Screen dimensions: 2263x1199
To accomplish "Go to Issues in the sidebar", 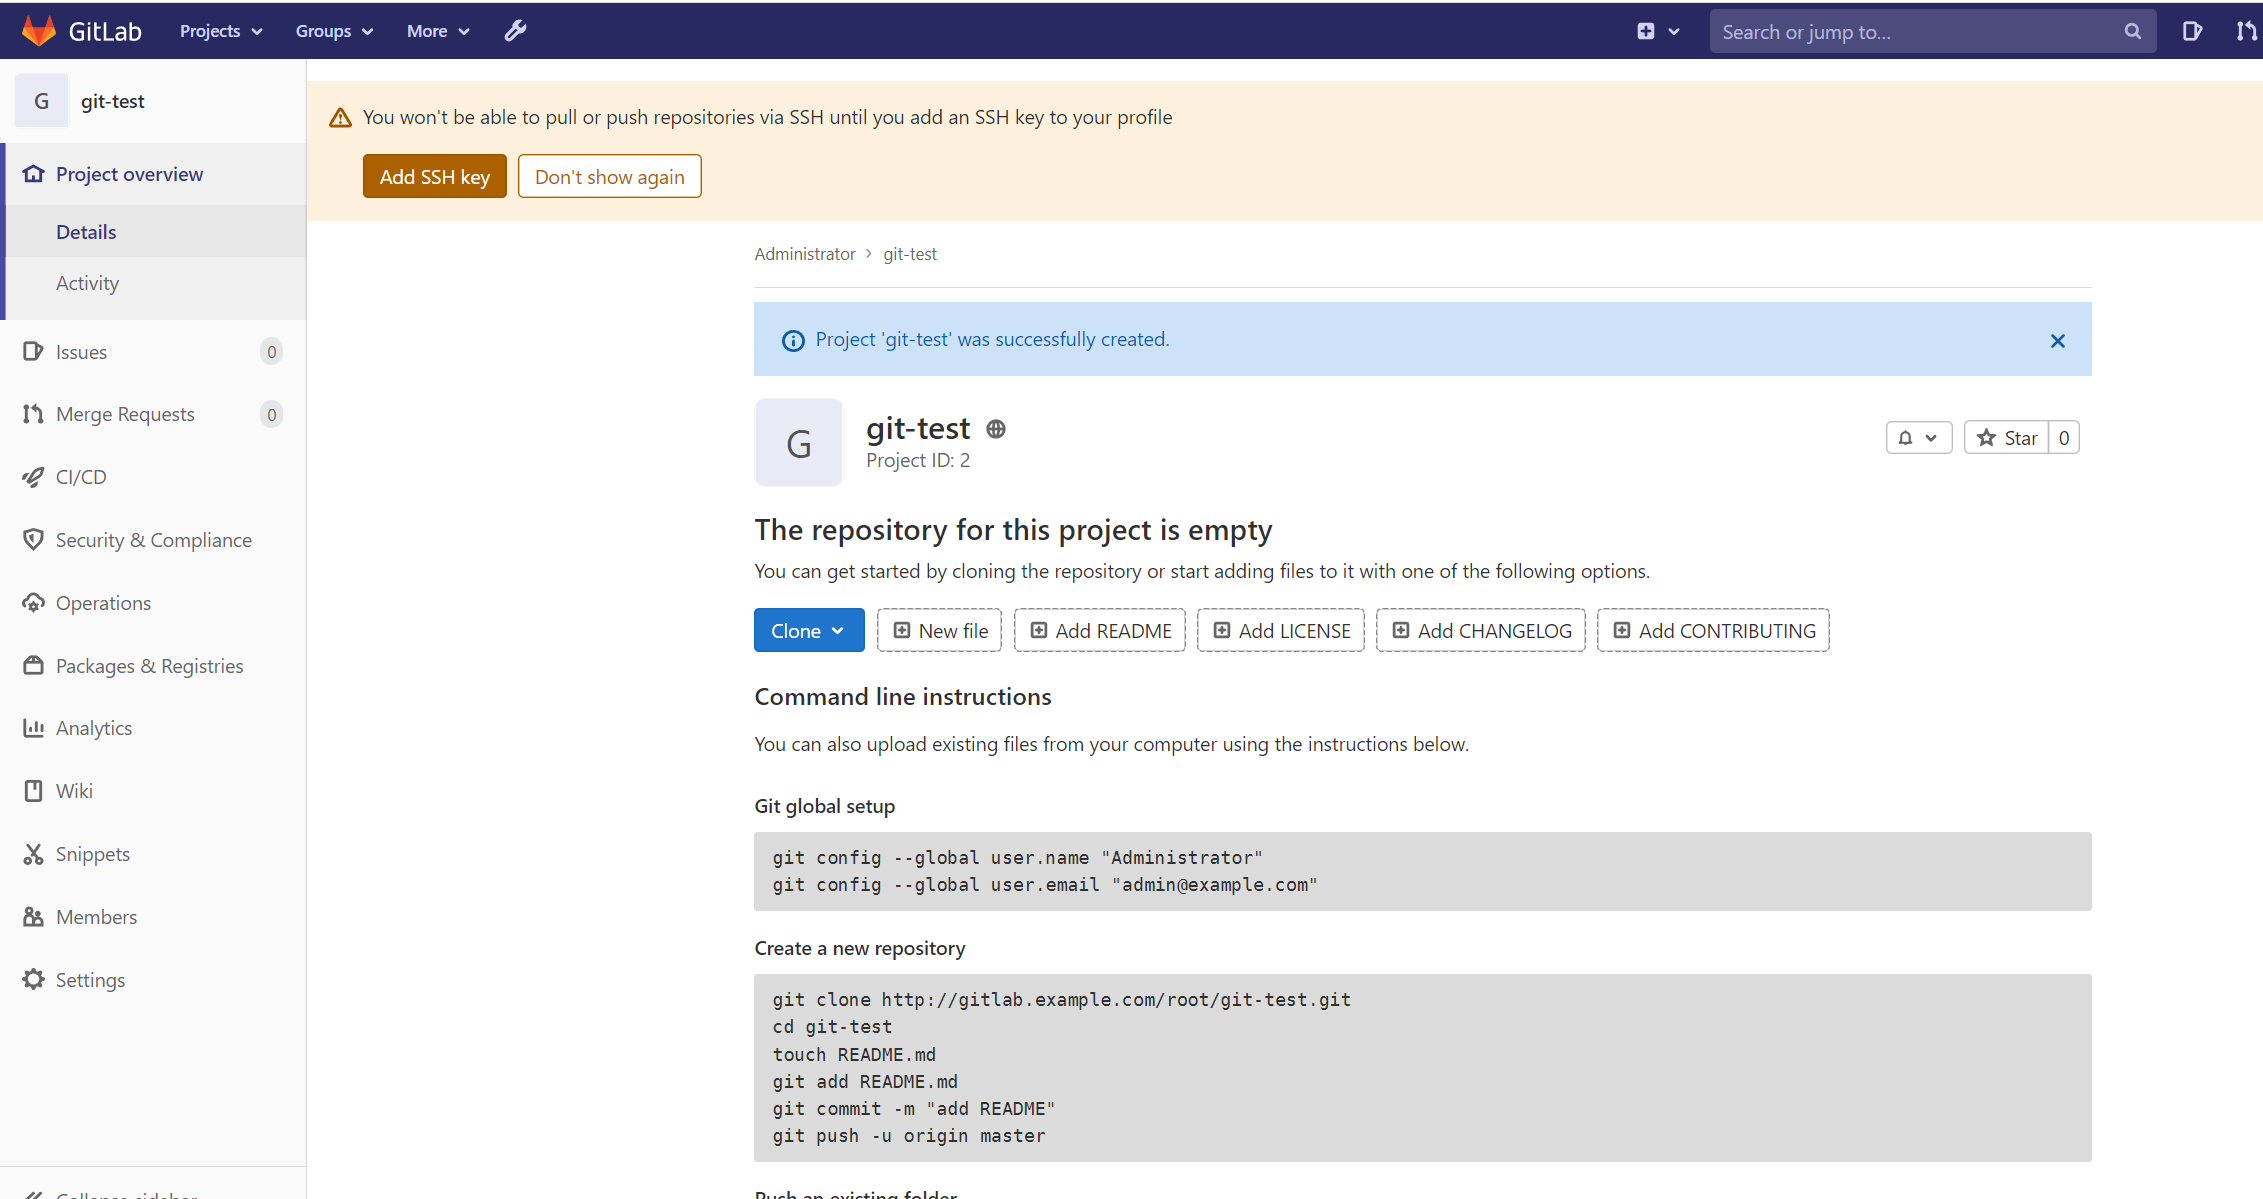I will [81, 352].
